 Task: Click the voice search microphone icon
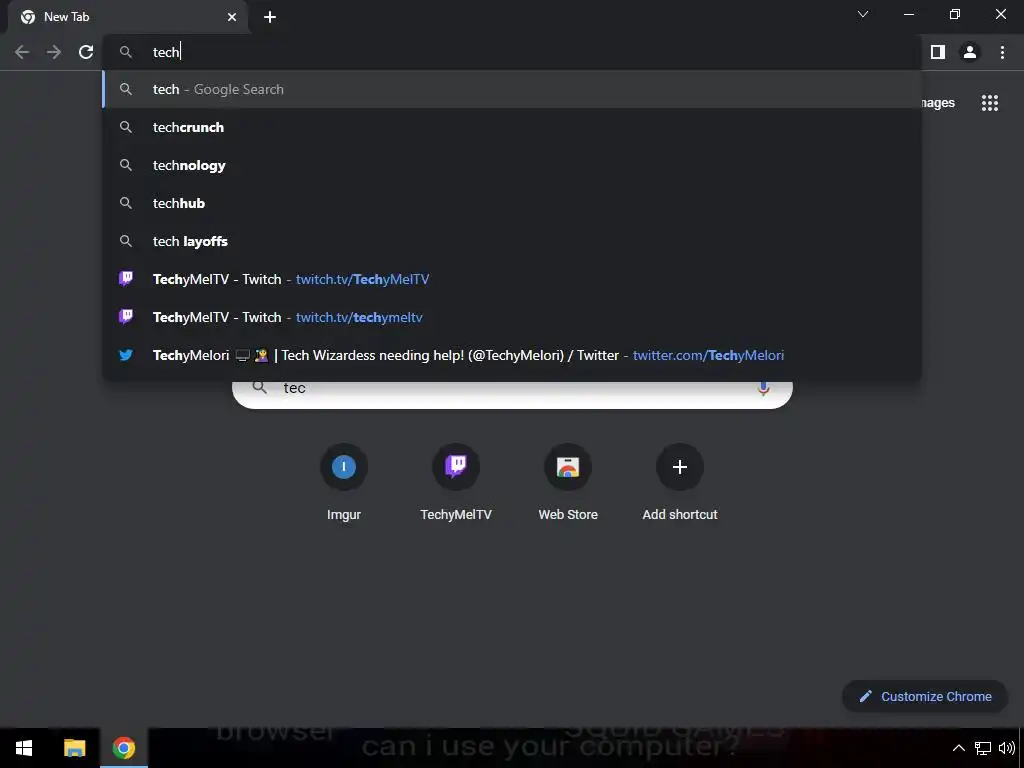tap(763, 389)
